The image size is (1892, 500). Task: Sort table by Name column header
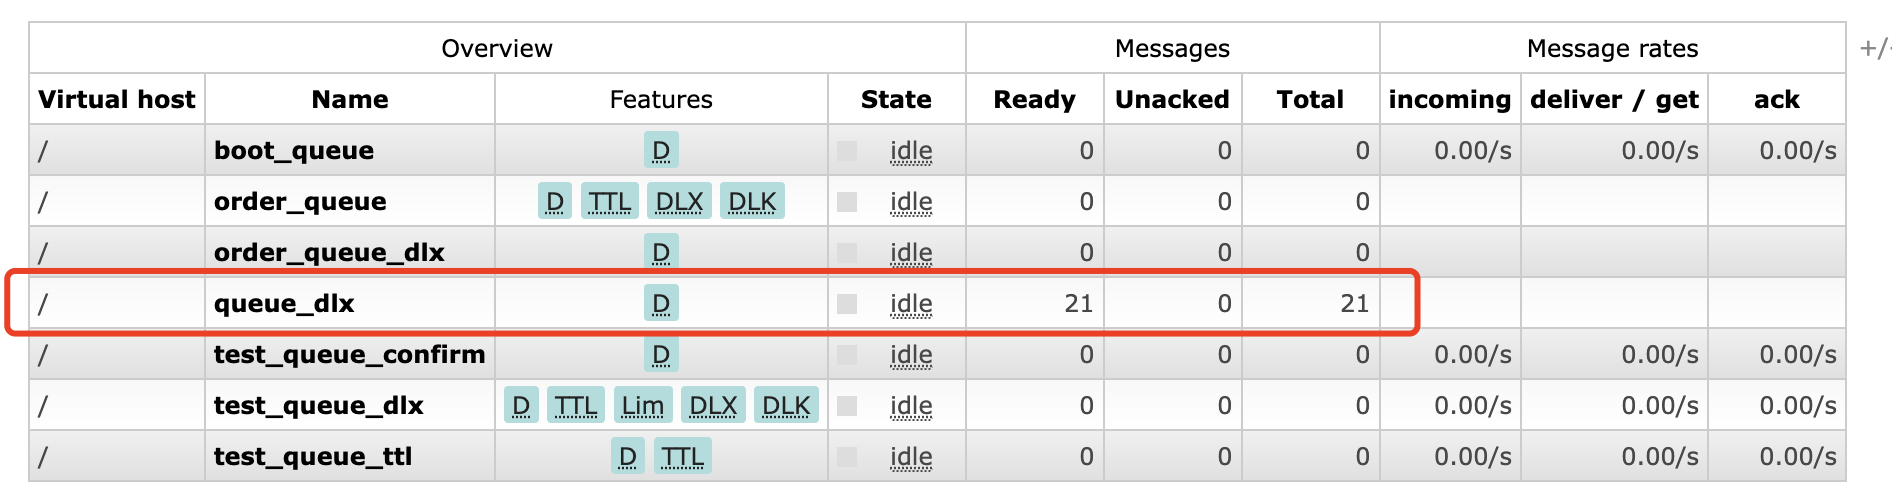pyautogui.click(x=349, y=100)
